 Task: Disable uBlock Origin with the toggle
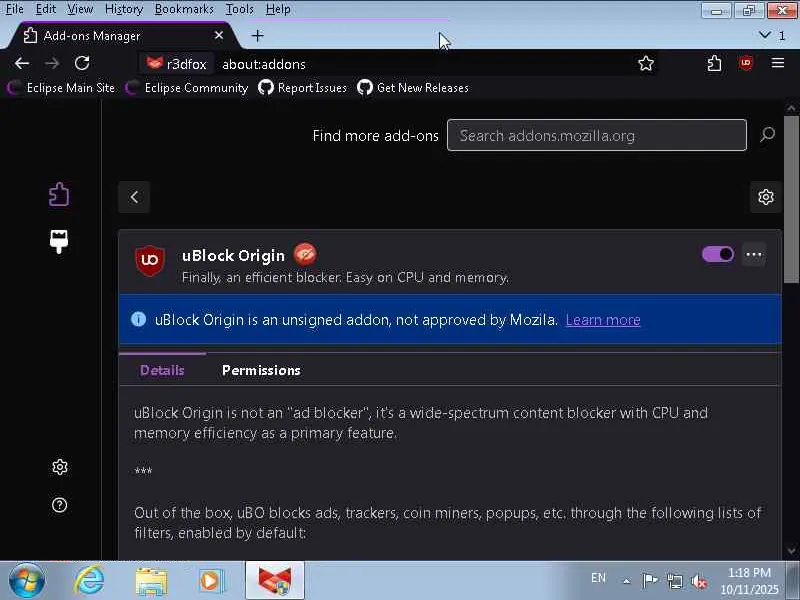click(x=718, y=254)
